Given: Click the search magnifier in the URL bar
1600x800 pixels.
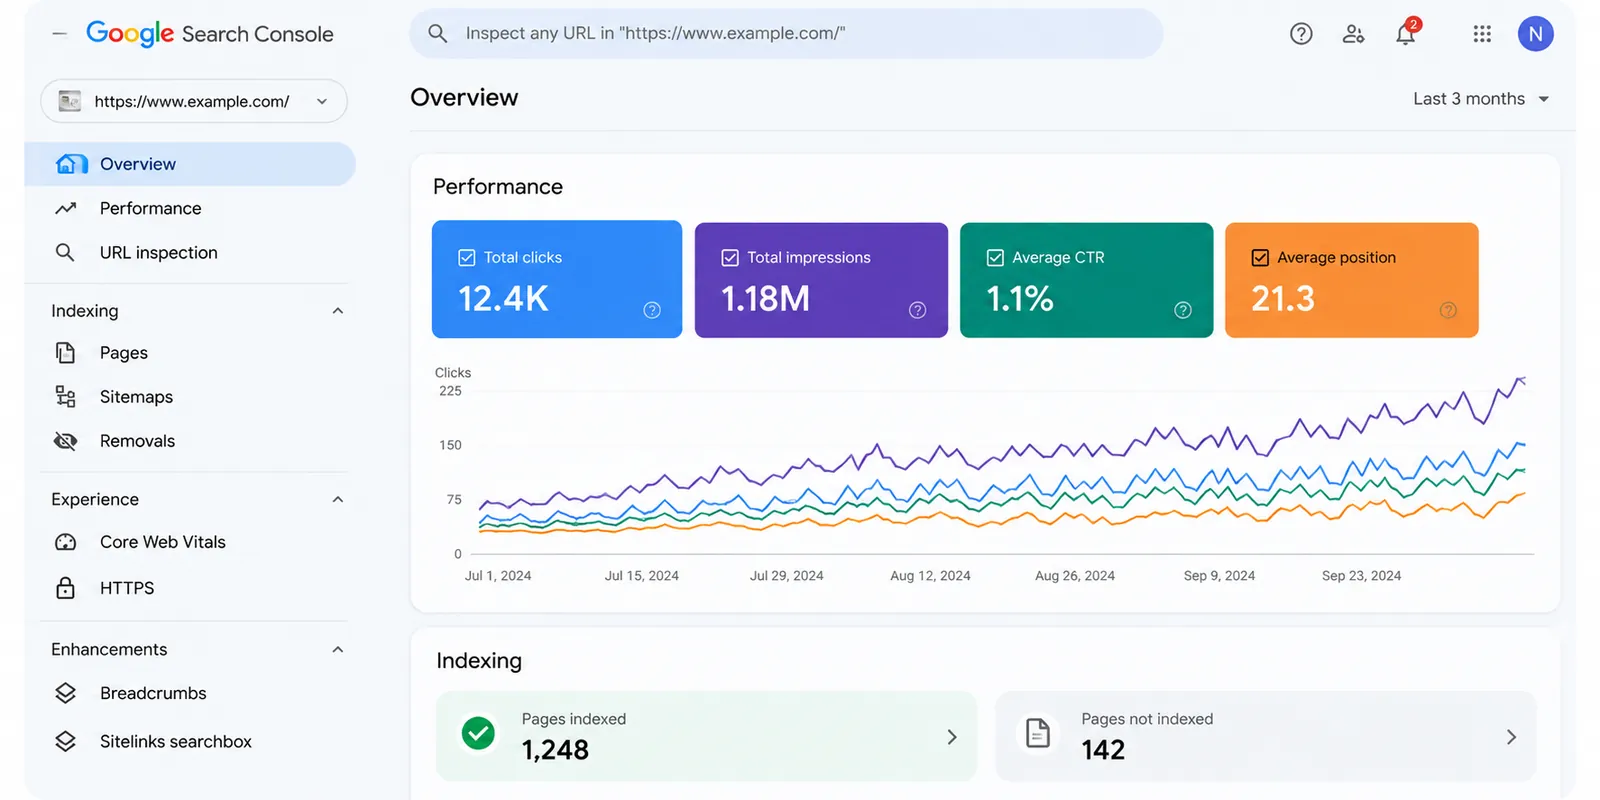Looking at the screenshot, I should (437, 33).
